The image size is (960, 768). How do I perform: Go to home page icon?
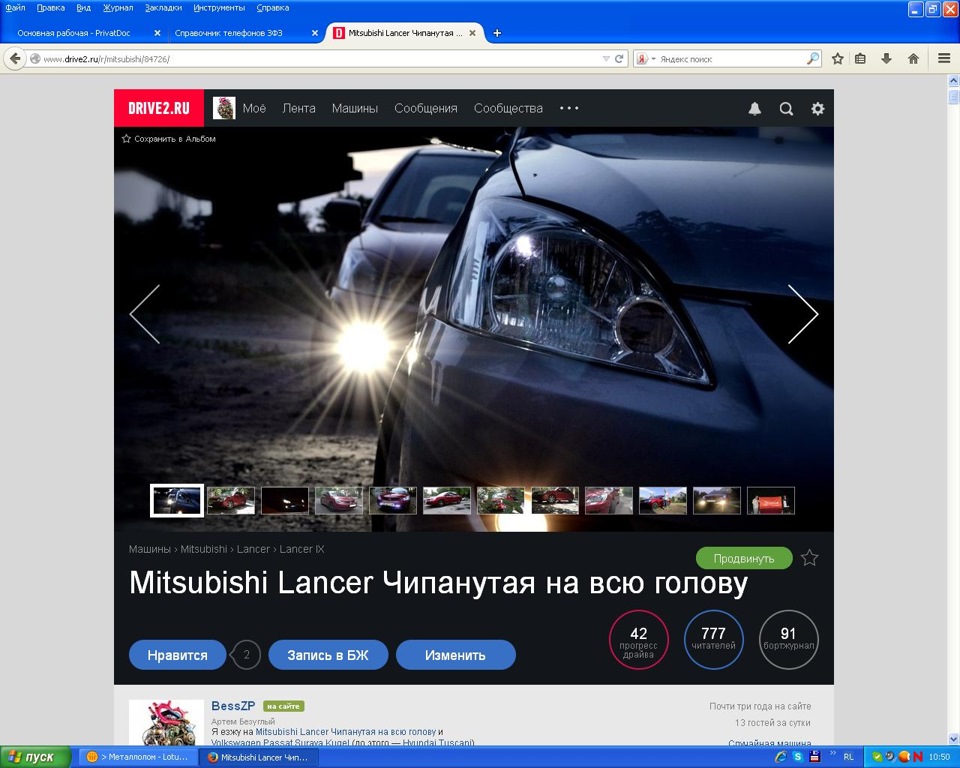point(913,59)
